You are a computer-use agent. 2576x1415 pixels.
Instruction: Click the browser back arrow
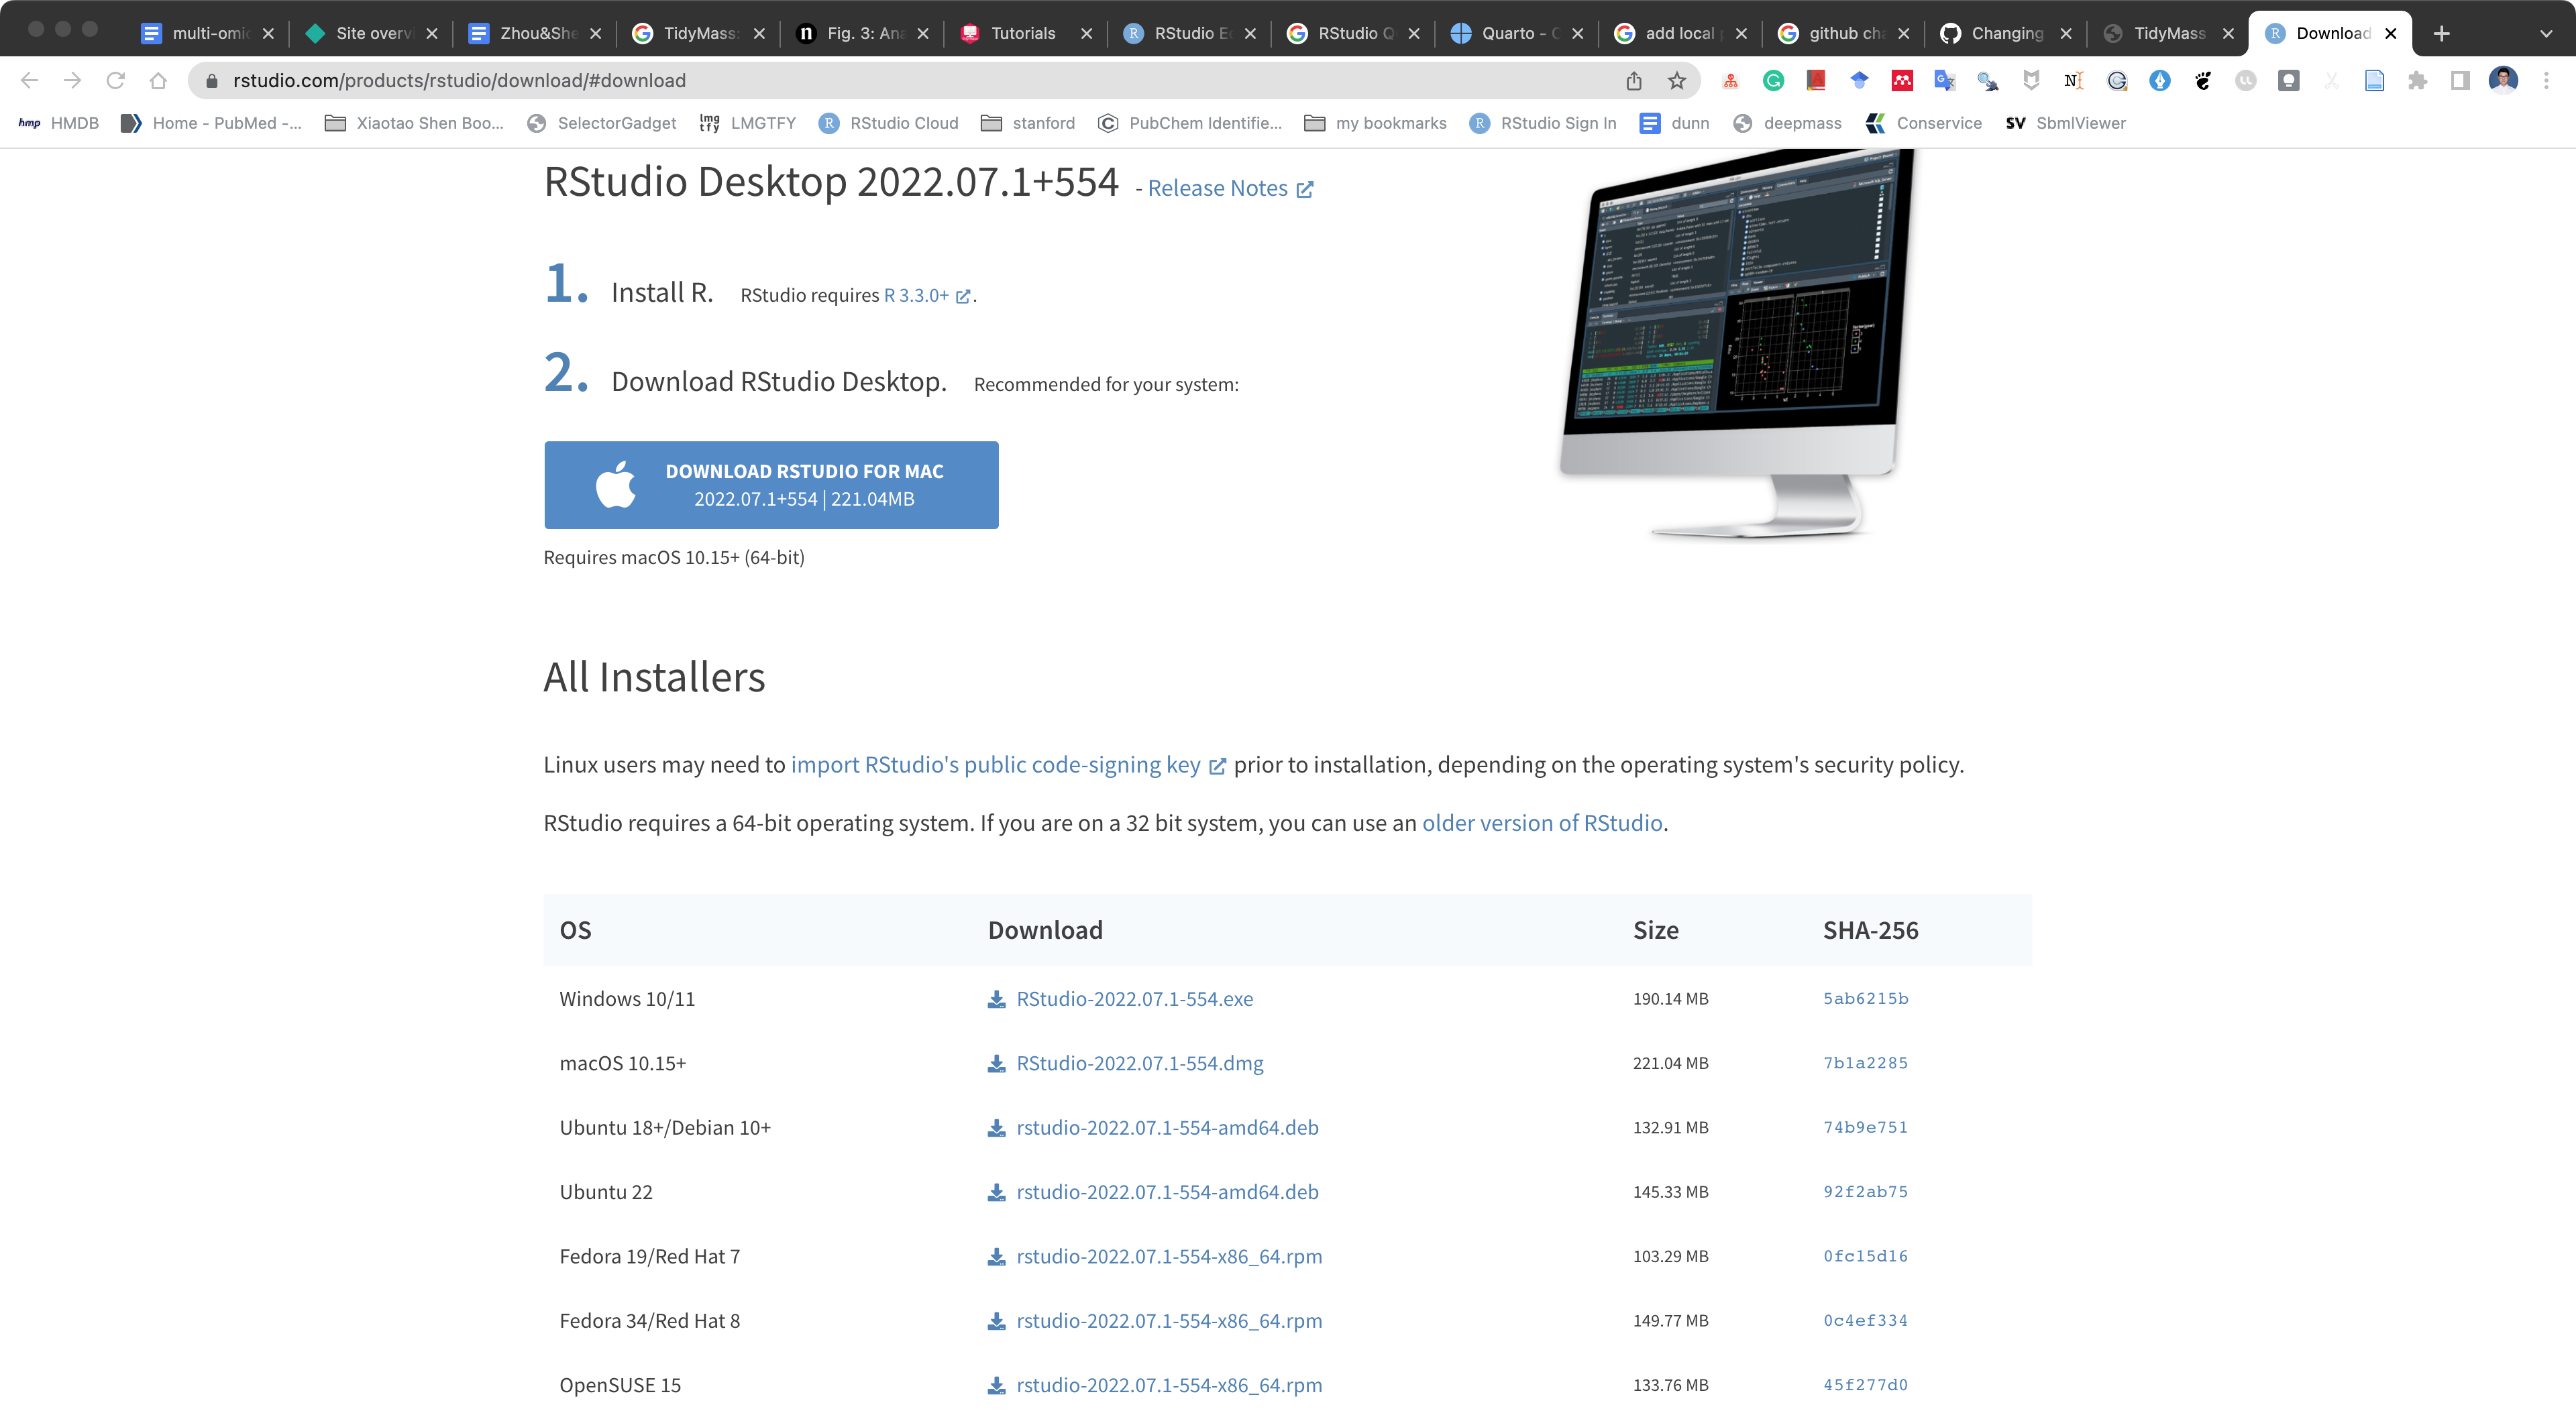[29, 80]
